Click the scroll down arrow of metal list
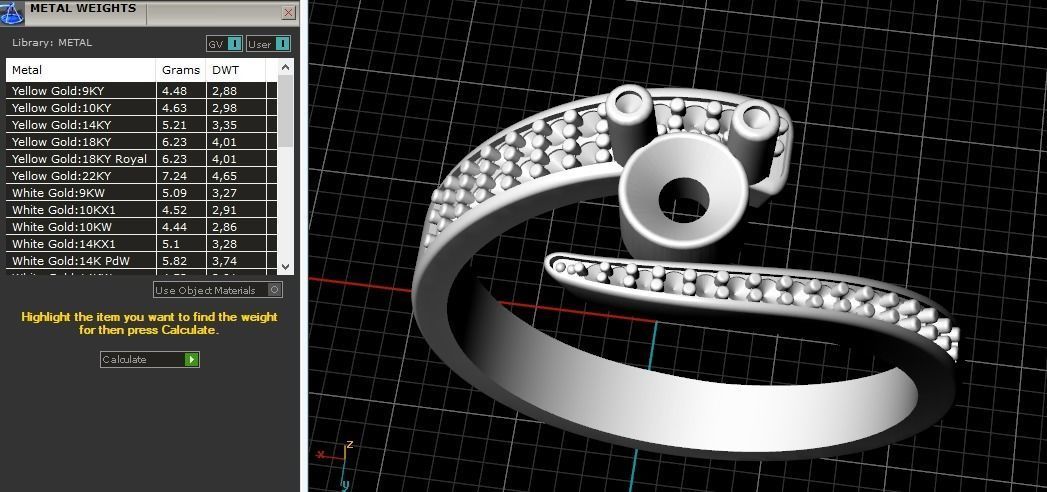The width and height of the screenshot is (1047, 492). coord(285,266)
